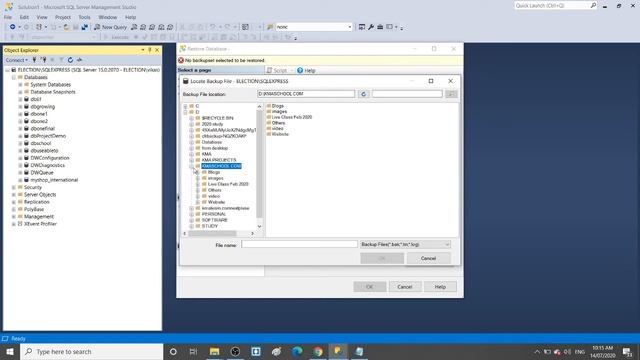Click the Refresh icon in Object Explorer
640x360 pixels.
click(70, 60)
